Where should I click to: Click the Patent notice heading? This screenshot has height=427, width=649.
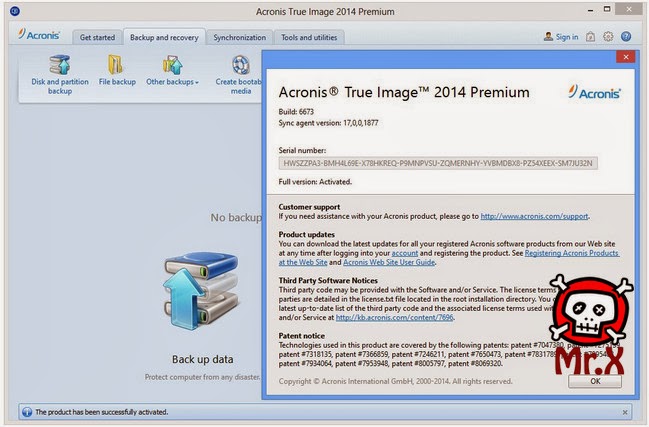point(301,336)
